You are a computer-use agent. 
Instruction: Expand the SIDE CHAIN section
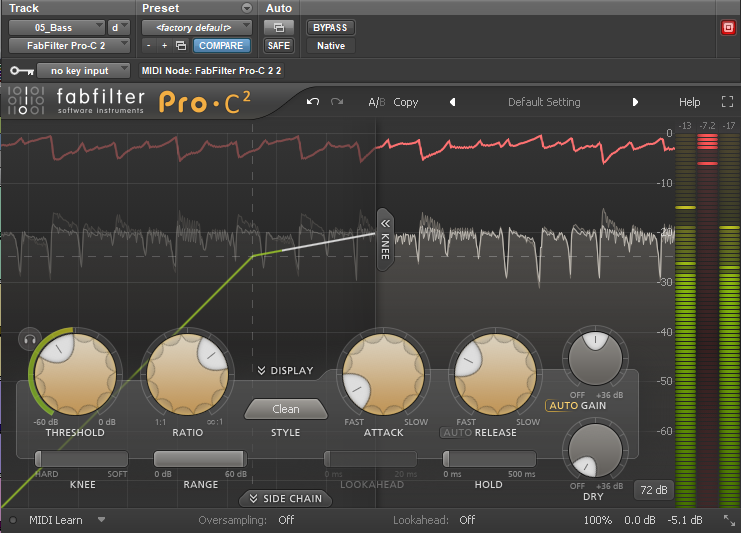tap(285, 499)
